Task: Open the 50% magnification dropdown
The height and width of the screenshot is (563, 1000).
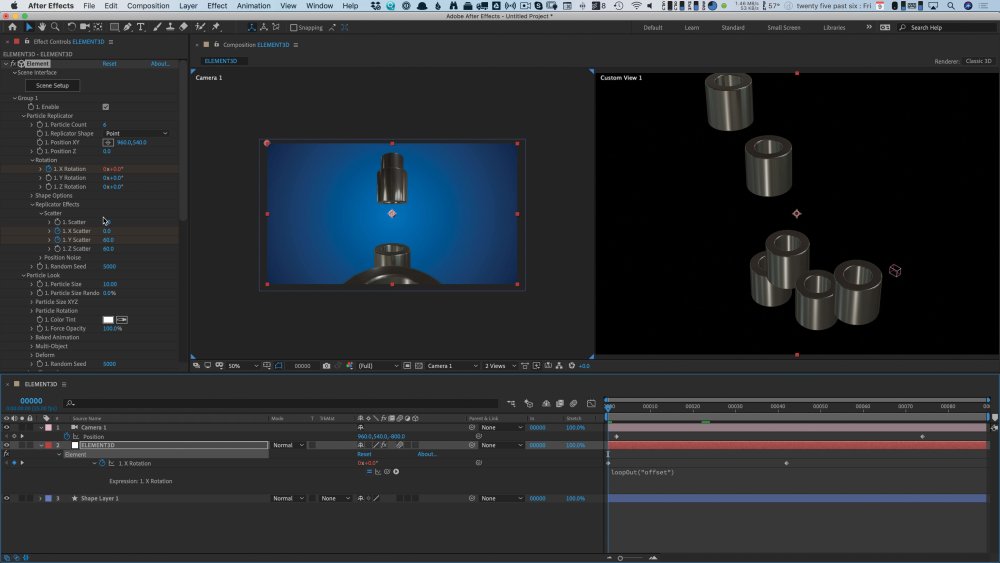Action: [243, 366]
